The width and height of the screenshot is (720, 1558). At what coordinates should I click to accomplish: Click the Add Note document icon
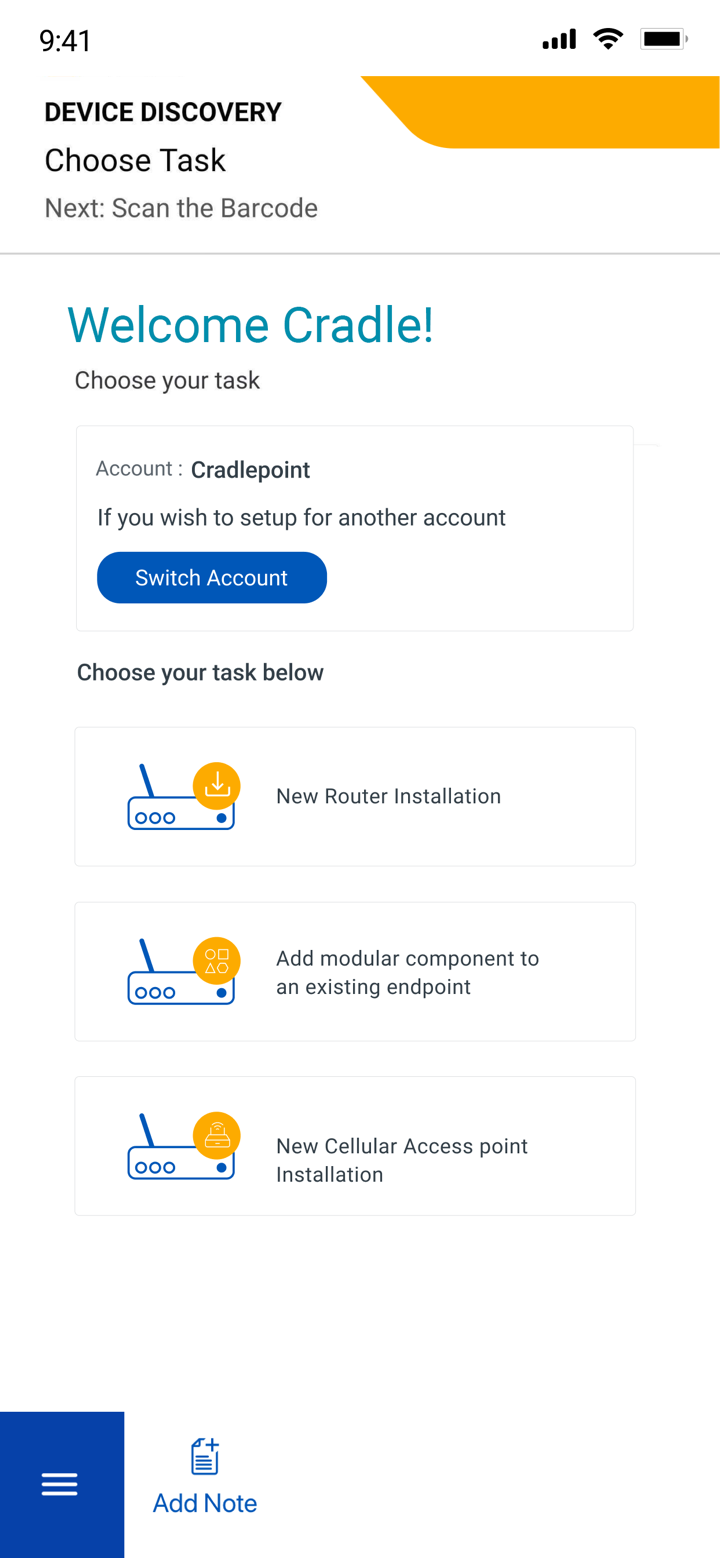204,1458
